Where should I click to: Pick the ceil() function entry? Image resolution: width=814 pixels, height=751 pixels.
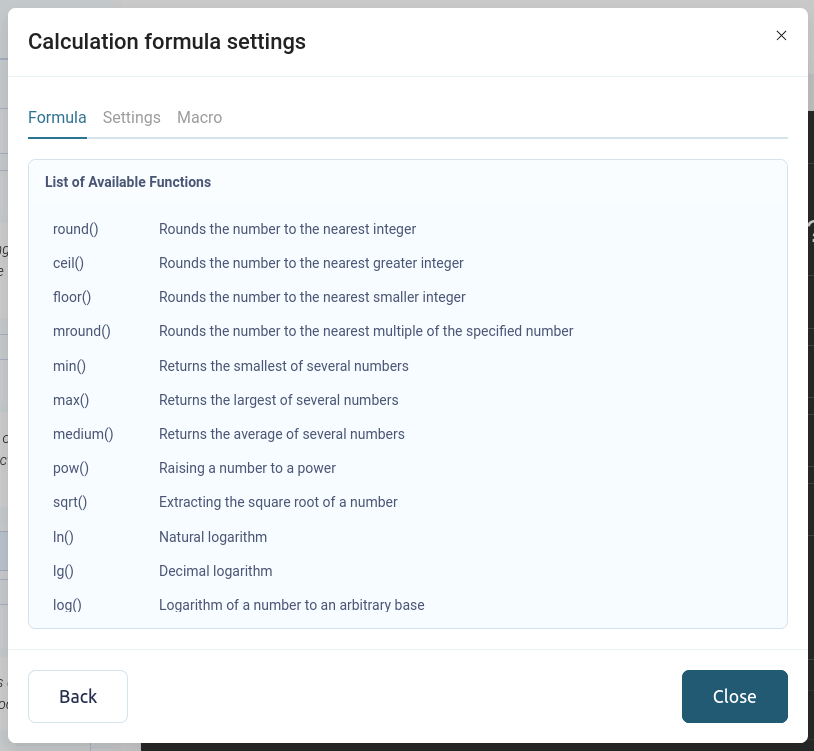[x=68, y=263]
